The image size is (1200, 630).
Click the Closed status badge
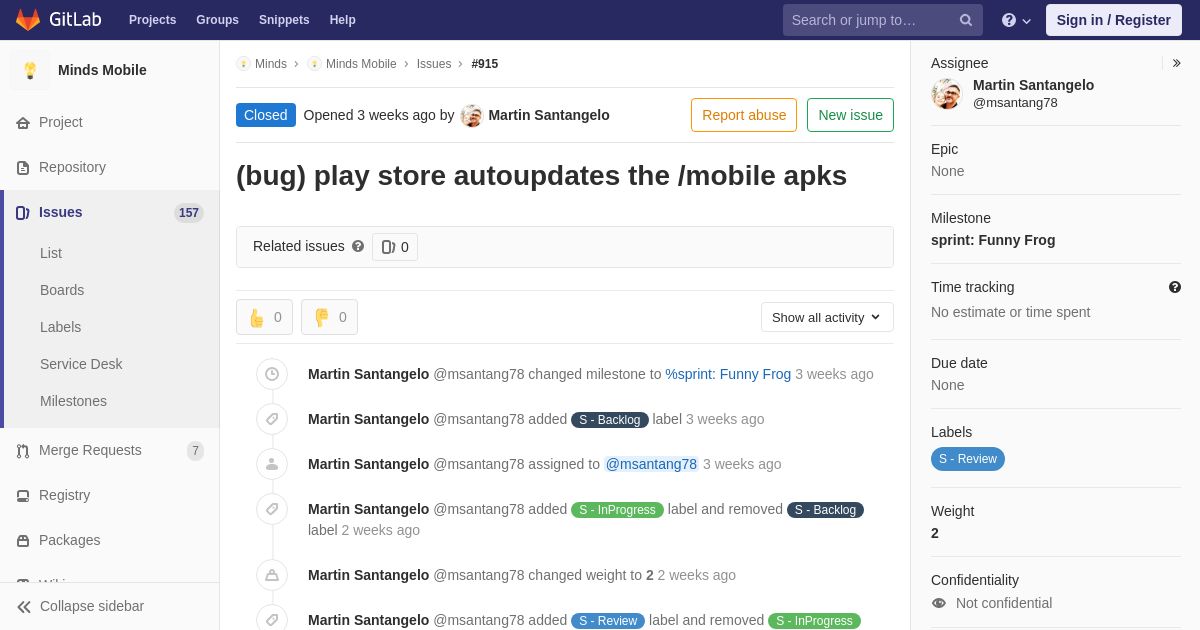pos(266,115)
